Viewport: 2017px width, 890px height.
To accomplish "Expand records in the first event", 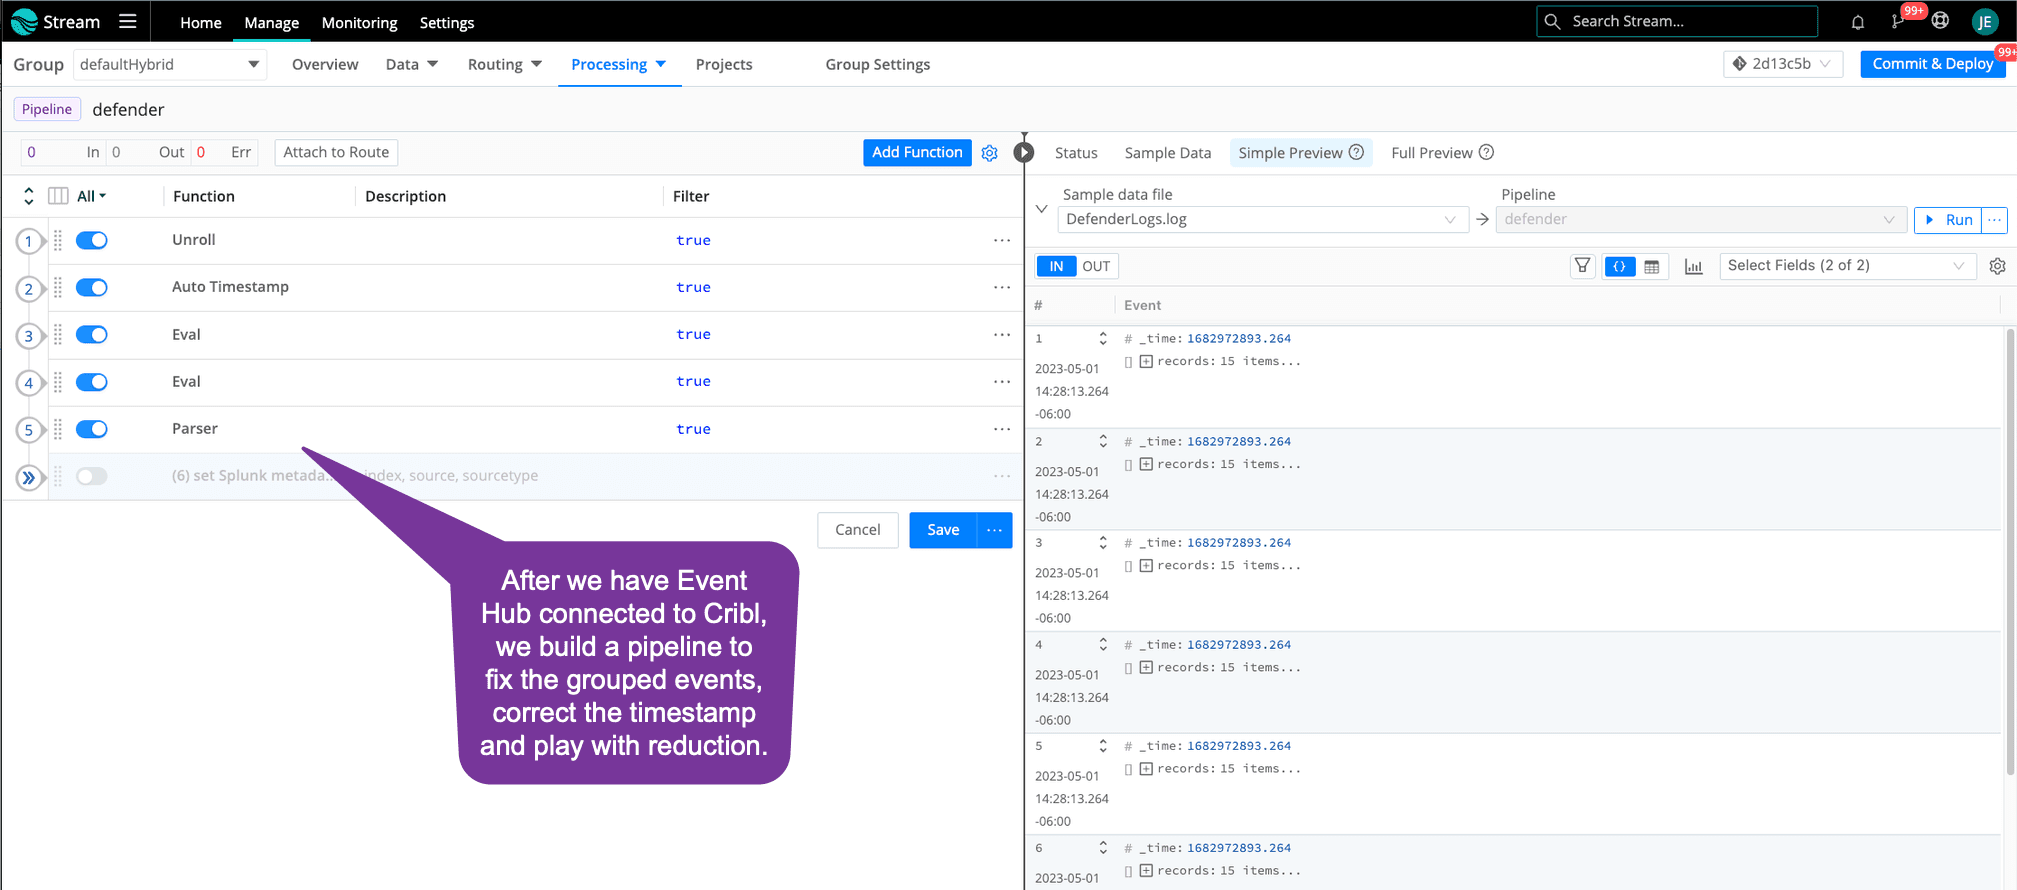I will click(1146, 362).
